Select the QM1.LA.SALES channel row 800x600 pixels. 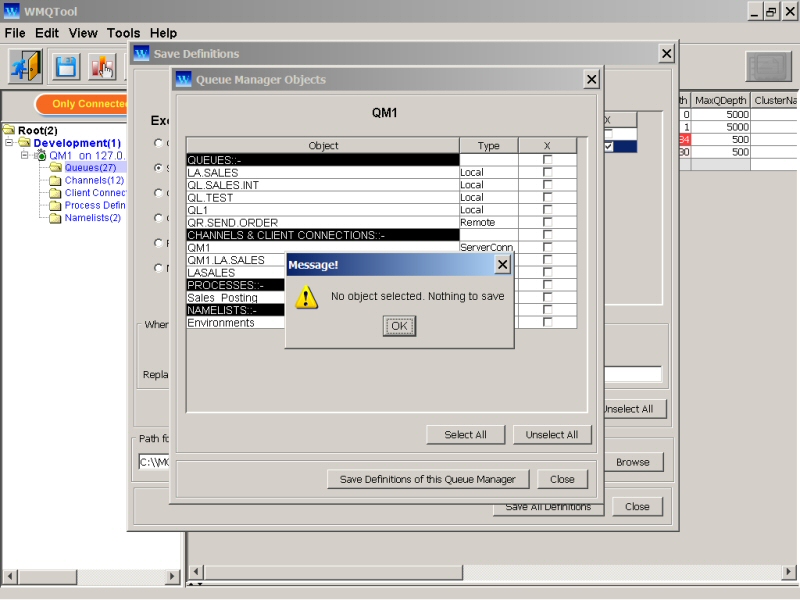(235, 260)
